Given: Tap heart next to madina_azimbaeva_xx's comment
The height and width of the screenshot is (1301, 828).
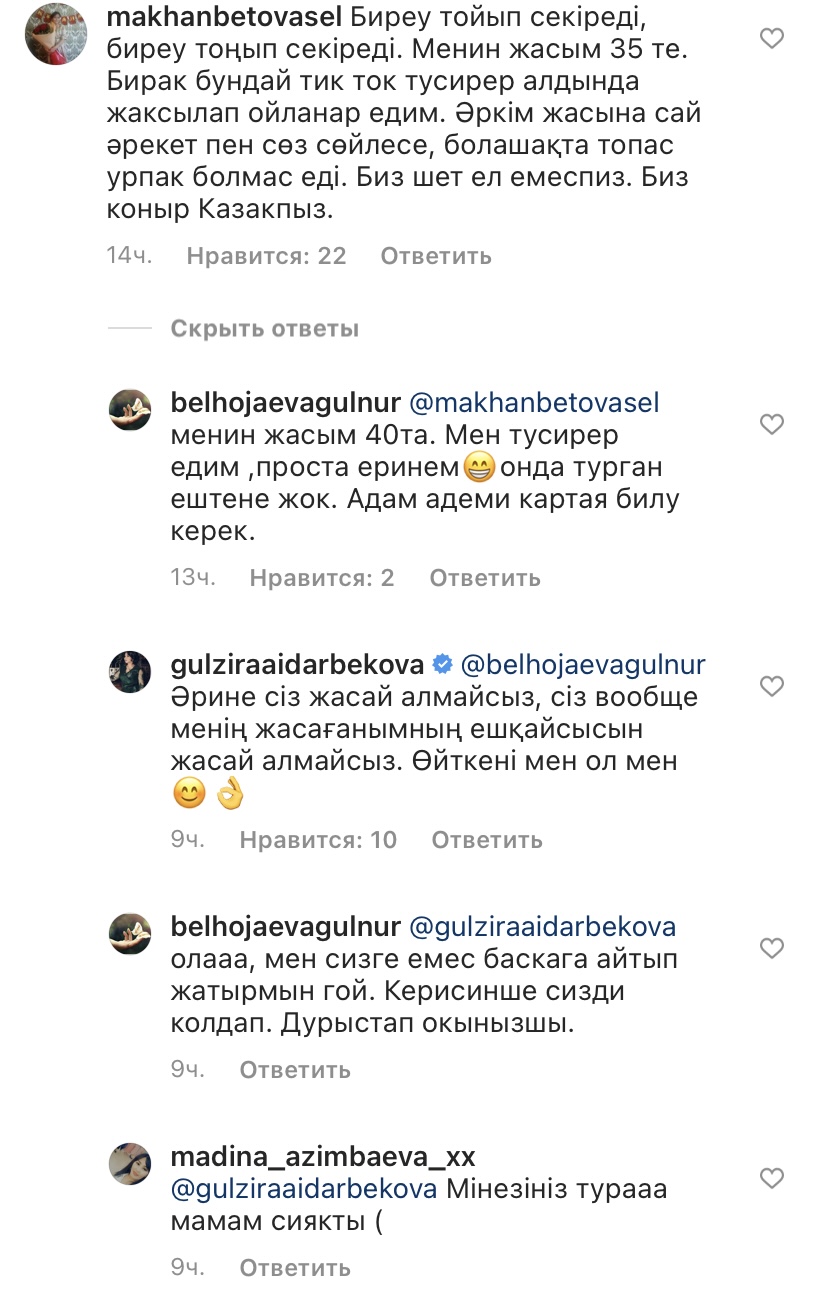Looking at the screenshot, I should [x=771, y=1178].
